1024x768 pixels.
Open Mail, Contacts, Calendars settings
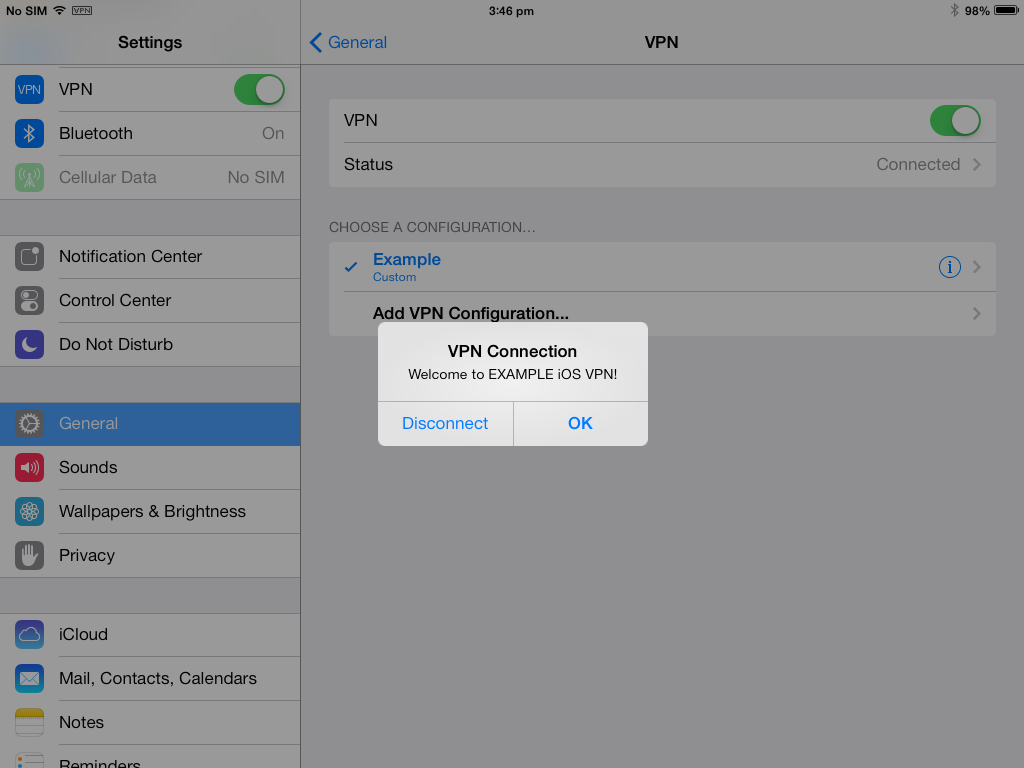pyautogui.click(x=150, y=679)
